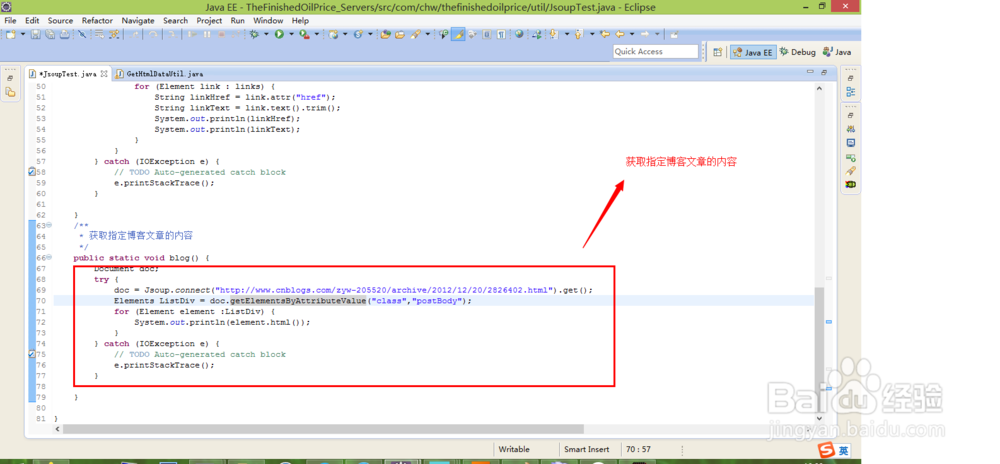Open the File menu
Screen dimensions: 1000x464
(x=10, y=20)
